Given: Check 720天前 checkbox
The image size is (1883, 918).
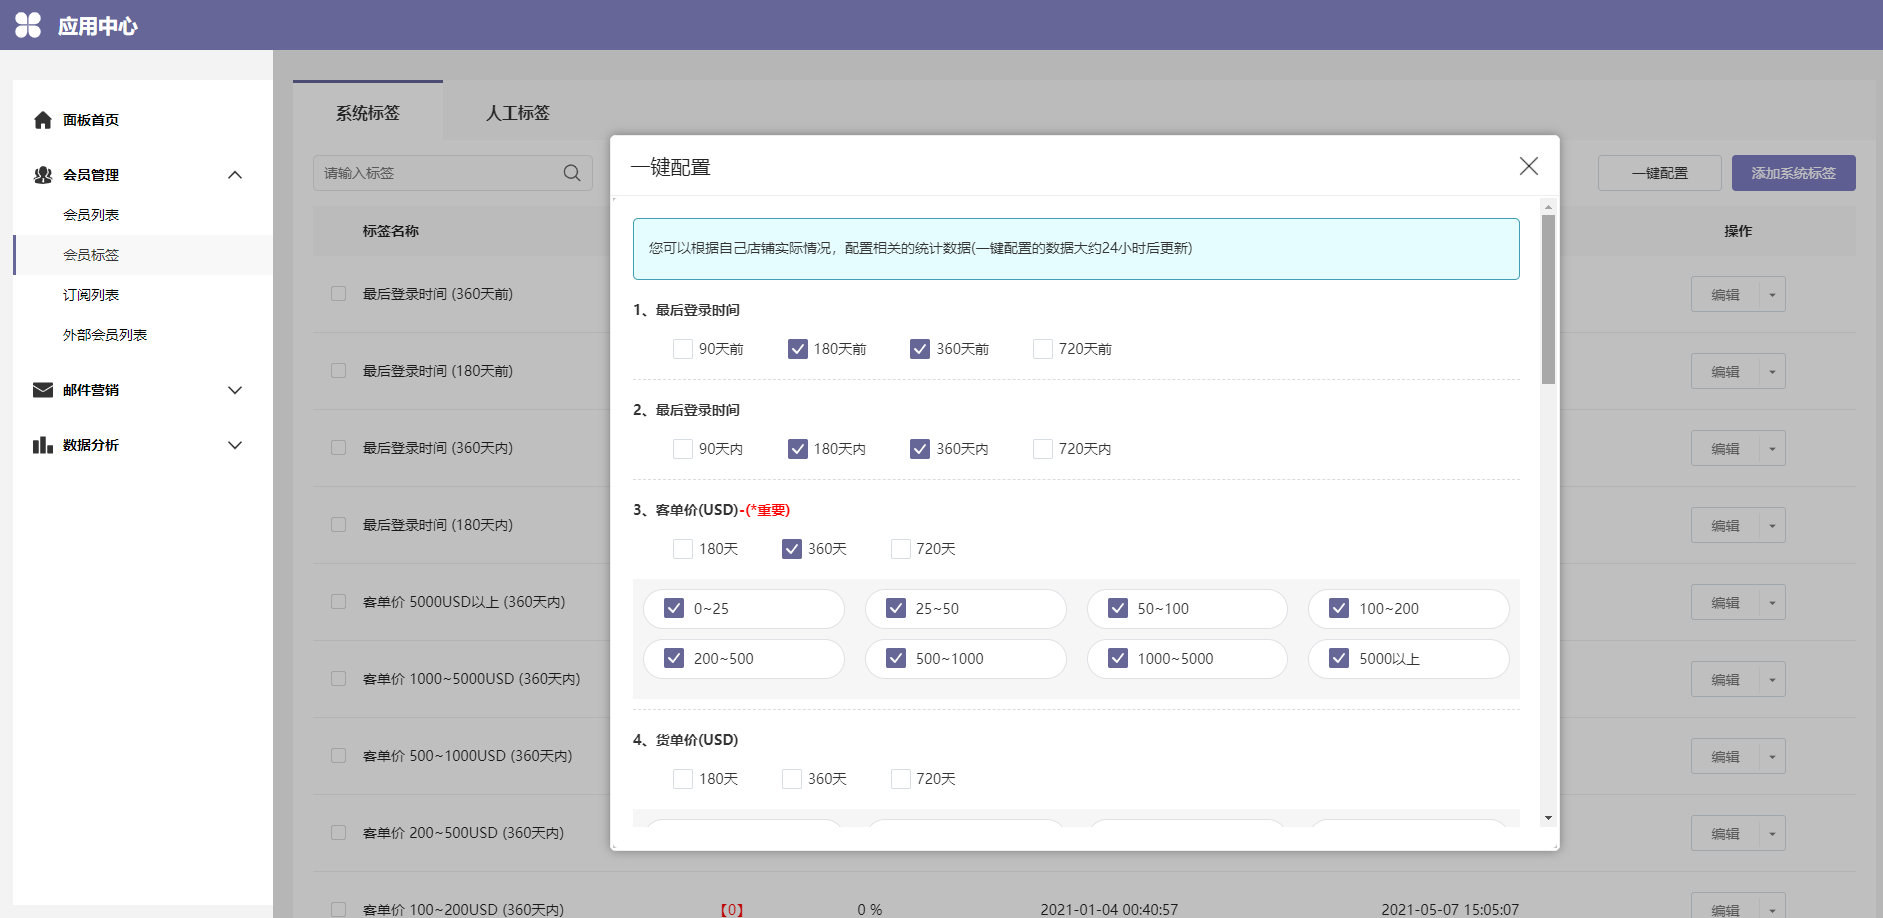Looking at the screenshot, I should [x=1043, y=349].
